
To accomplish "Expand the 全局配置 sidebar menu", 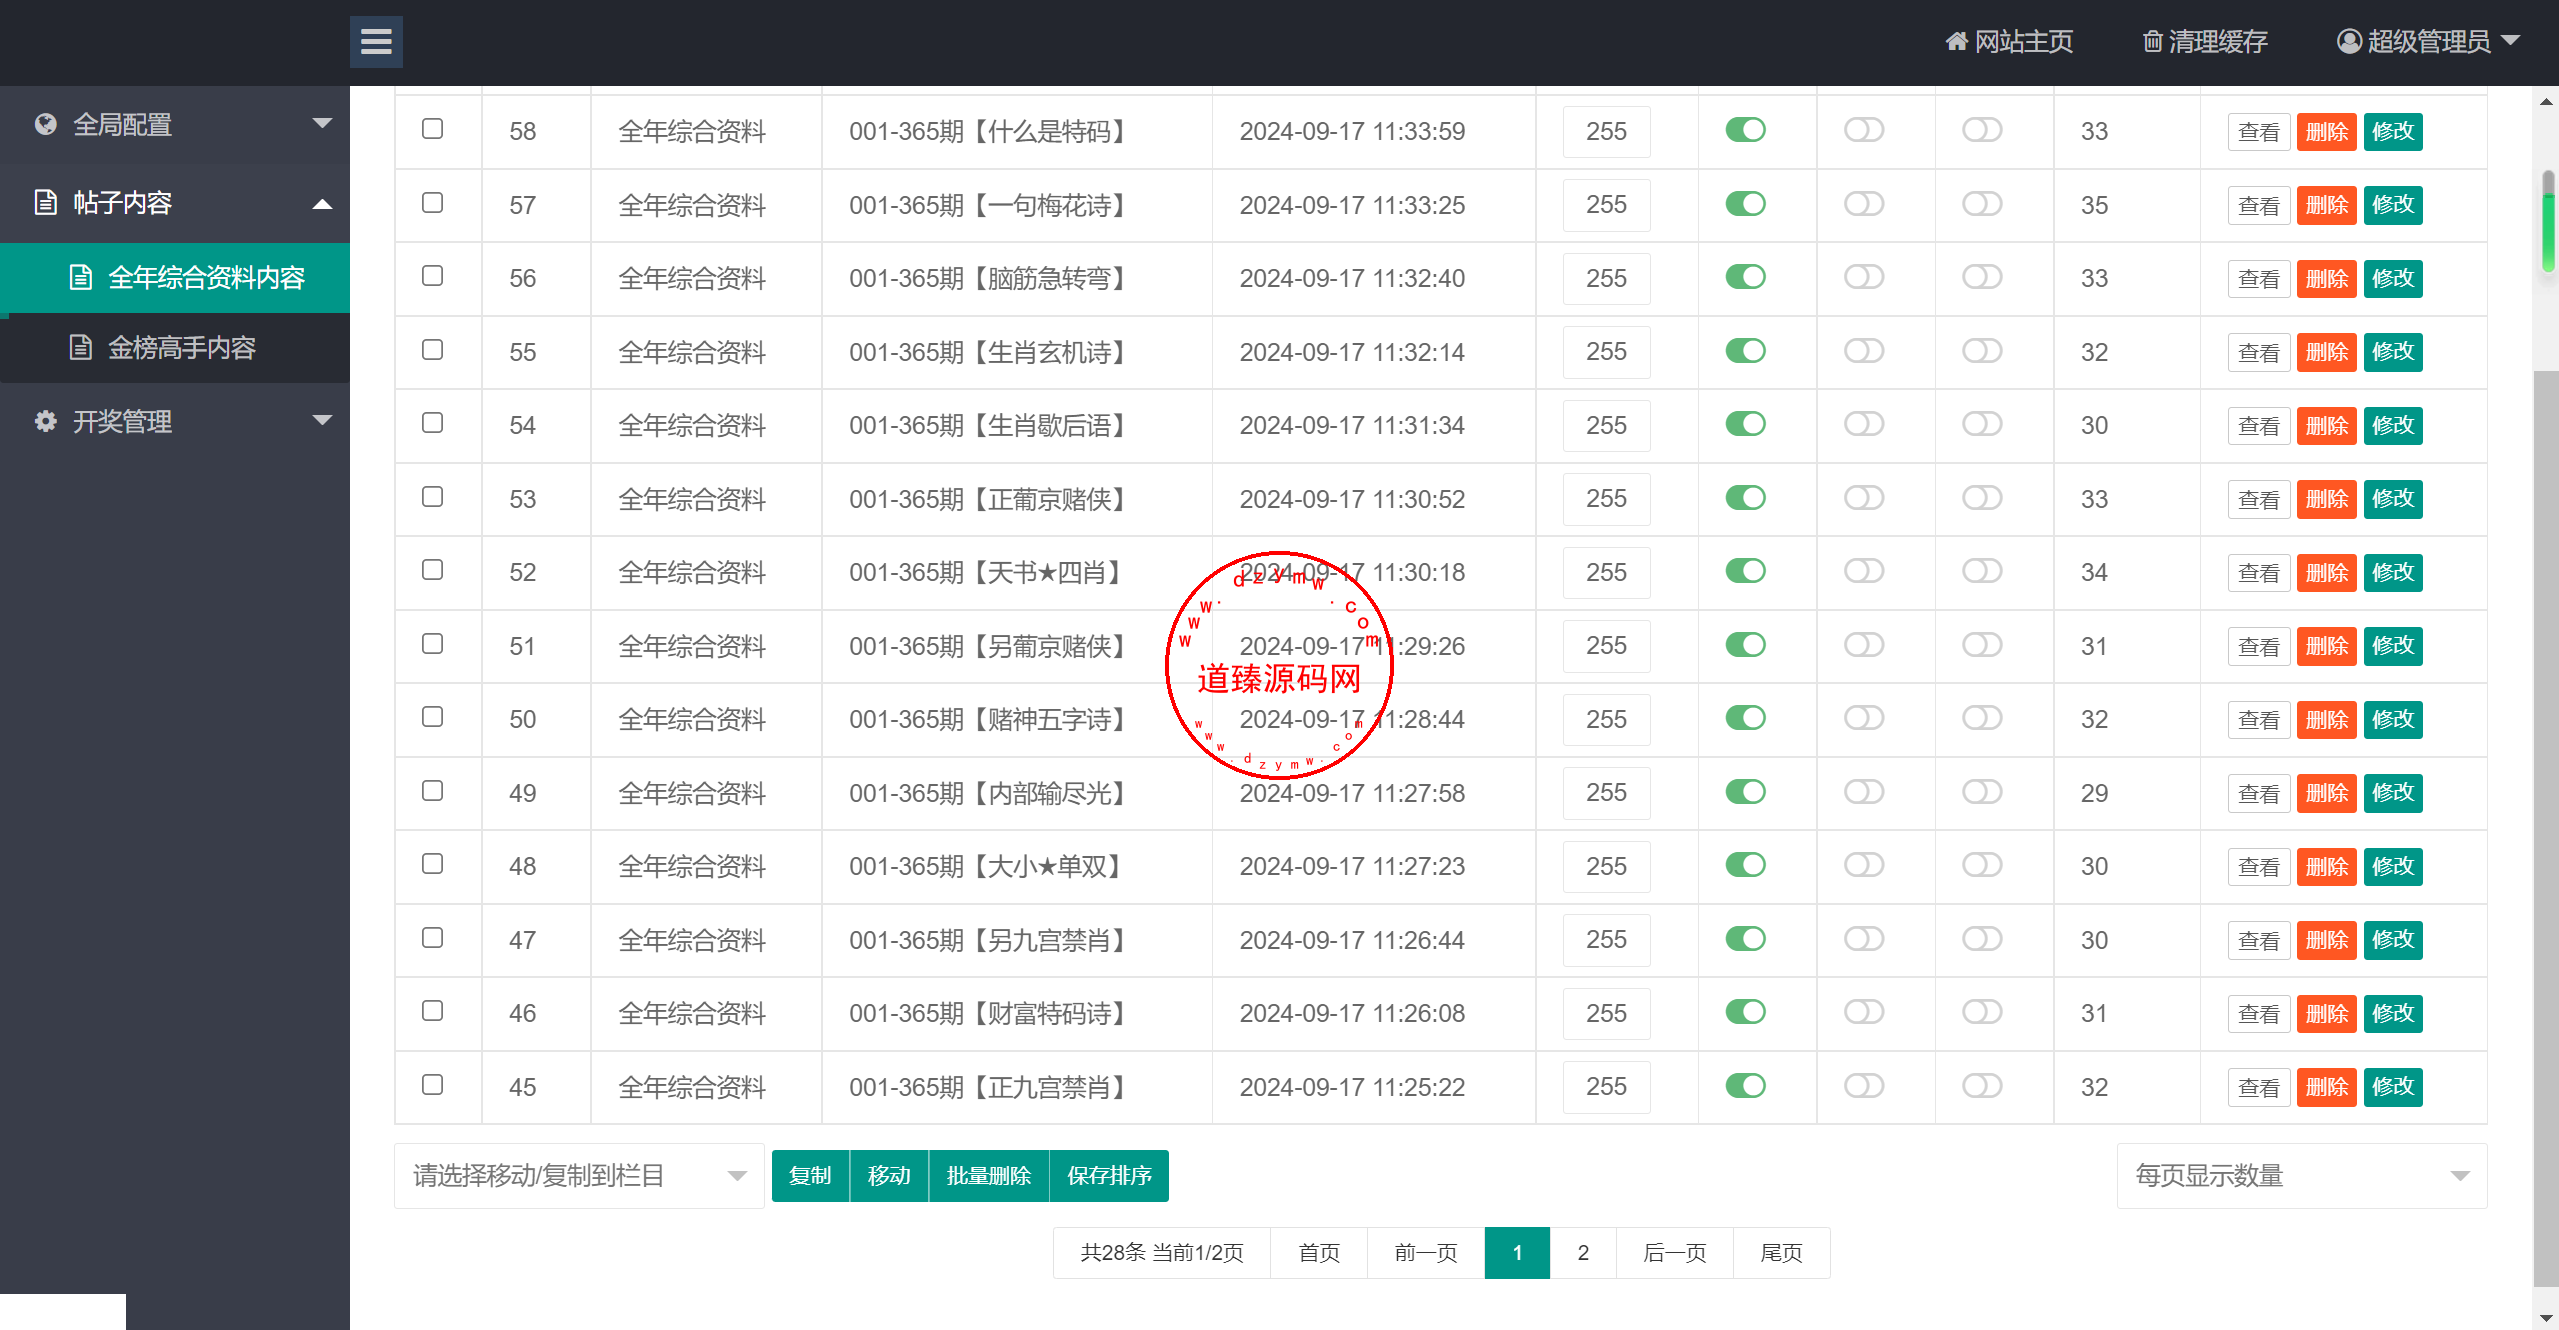I will (175, 124).
